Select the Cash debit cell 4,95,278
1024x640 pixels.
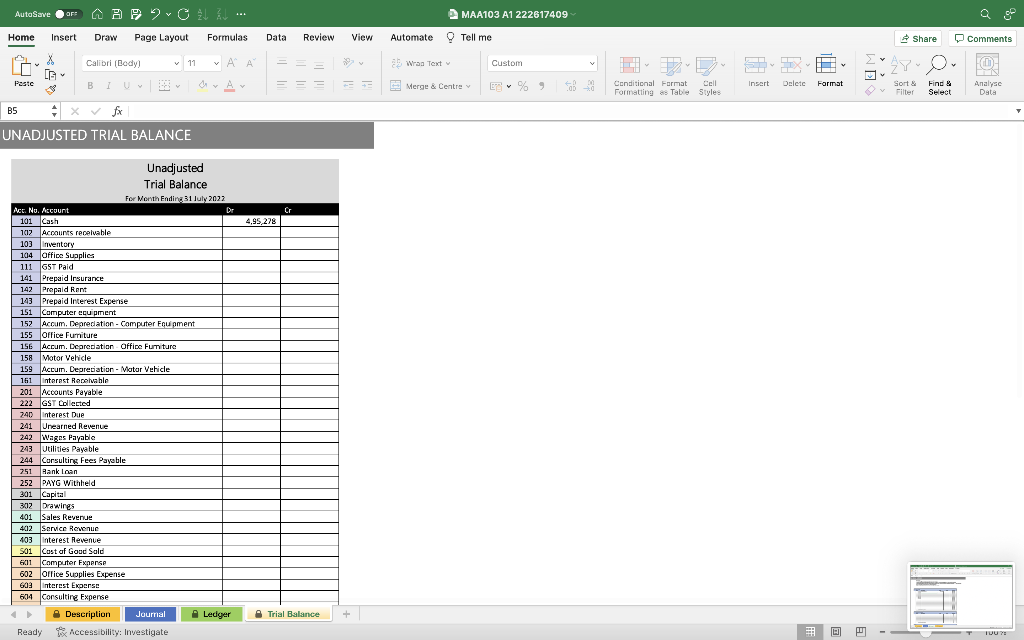[x=251, y=221]
